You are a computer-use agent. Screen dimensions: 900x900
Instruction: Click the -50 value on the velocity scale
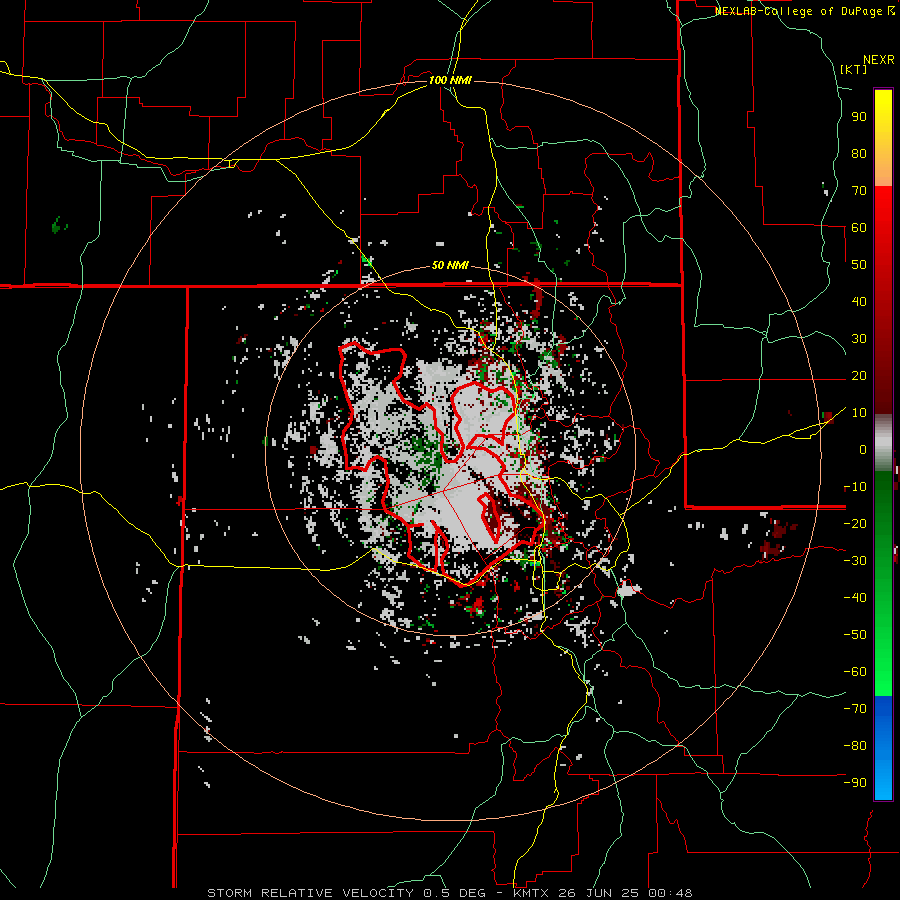[x=855, y=634]
